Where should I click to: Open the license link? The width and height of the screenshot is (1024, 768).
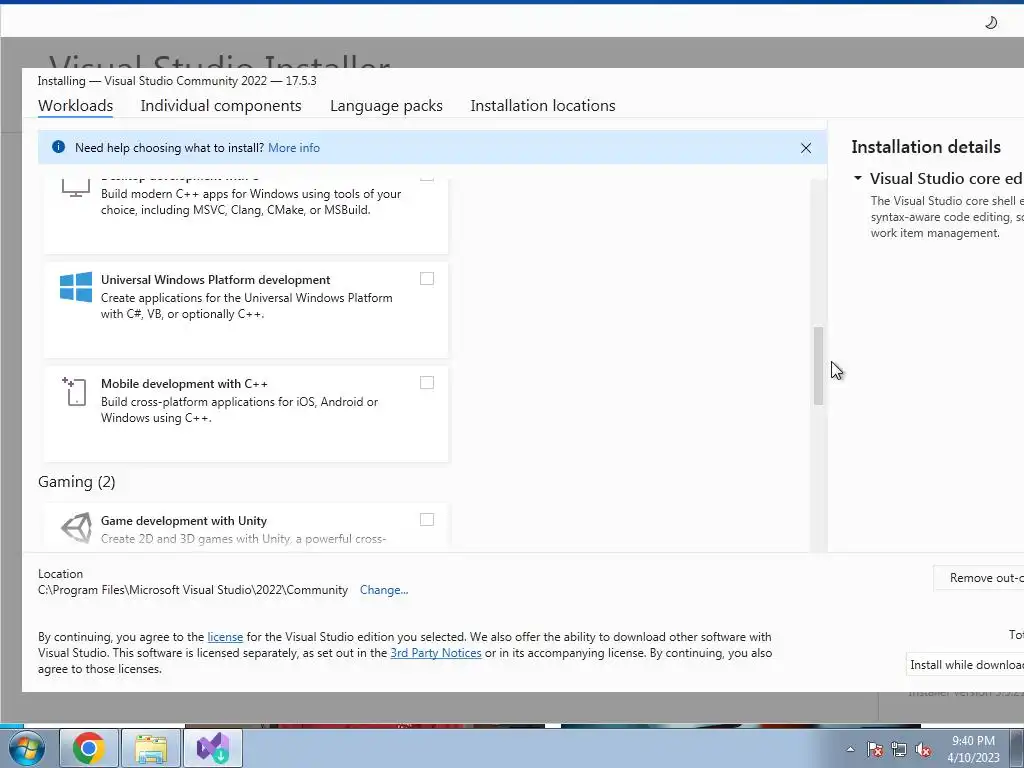225,637
